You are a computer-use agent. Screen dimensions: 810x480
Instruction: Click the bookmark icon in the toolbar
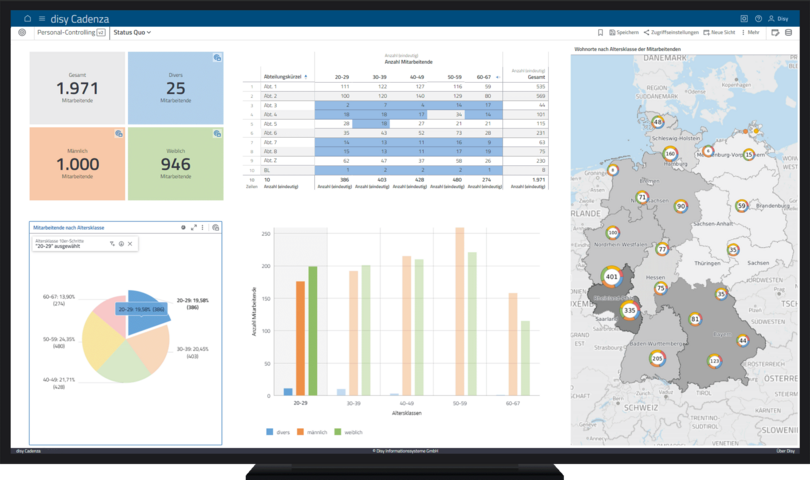[x=600, y=33]
